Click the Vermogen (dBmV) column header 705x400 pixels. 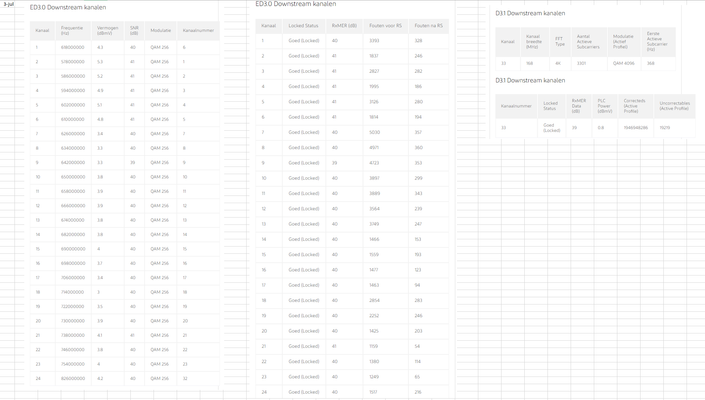107,31
